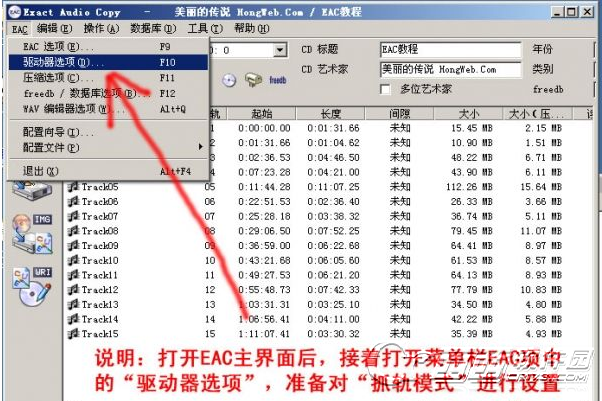Choose 压缩选项(C)... menu entry
Viewport: 602px width, 401px height.
pyautogui.click(x=108, y=78)
